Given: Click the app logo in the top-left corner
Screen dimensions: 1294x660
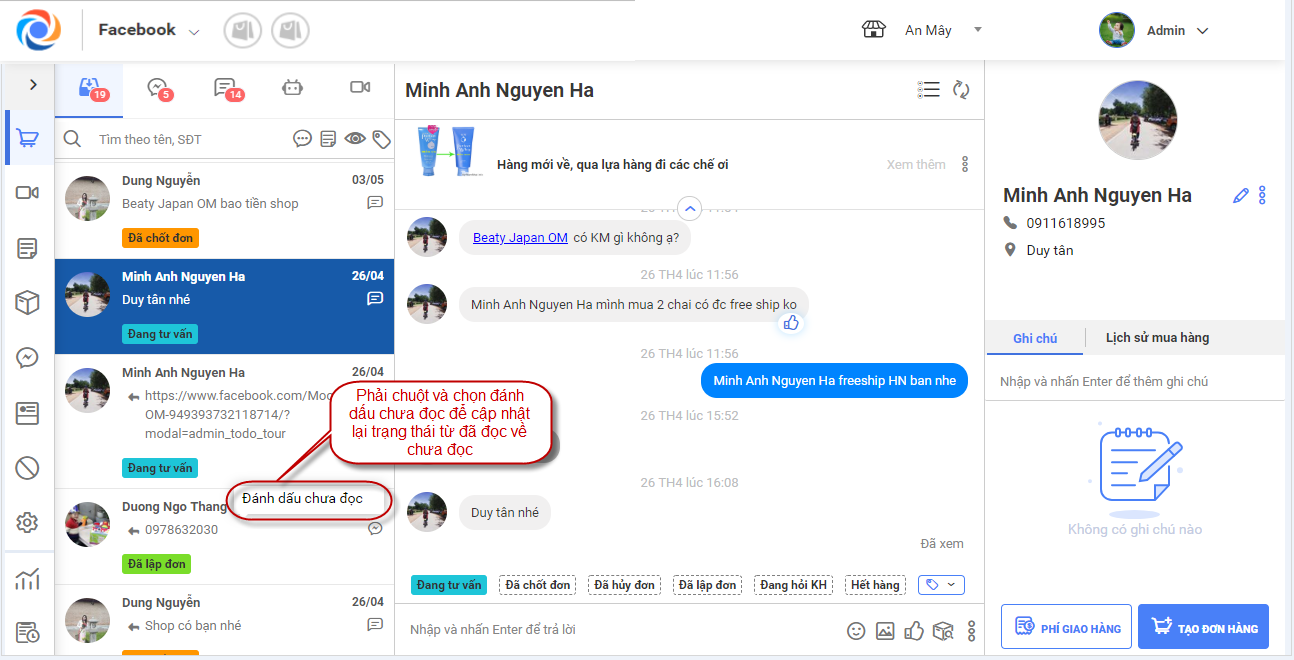Looking at the screenshot, I should coord(38,30).
